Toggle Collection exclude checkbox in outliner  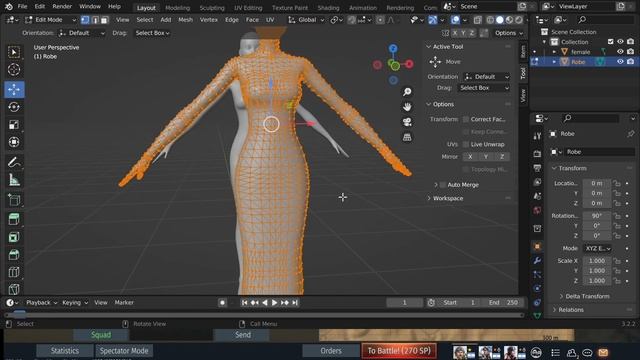point(611,42)
